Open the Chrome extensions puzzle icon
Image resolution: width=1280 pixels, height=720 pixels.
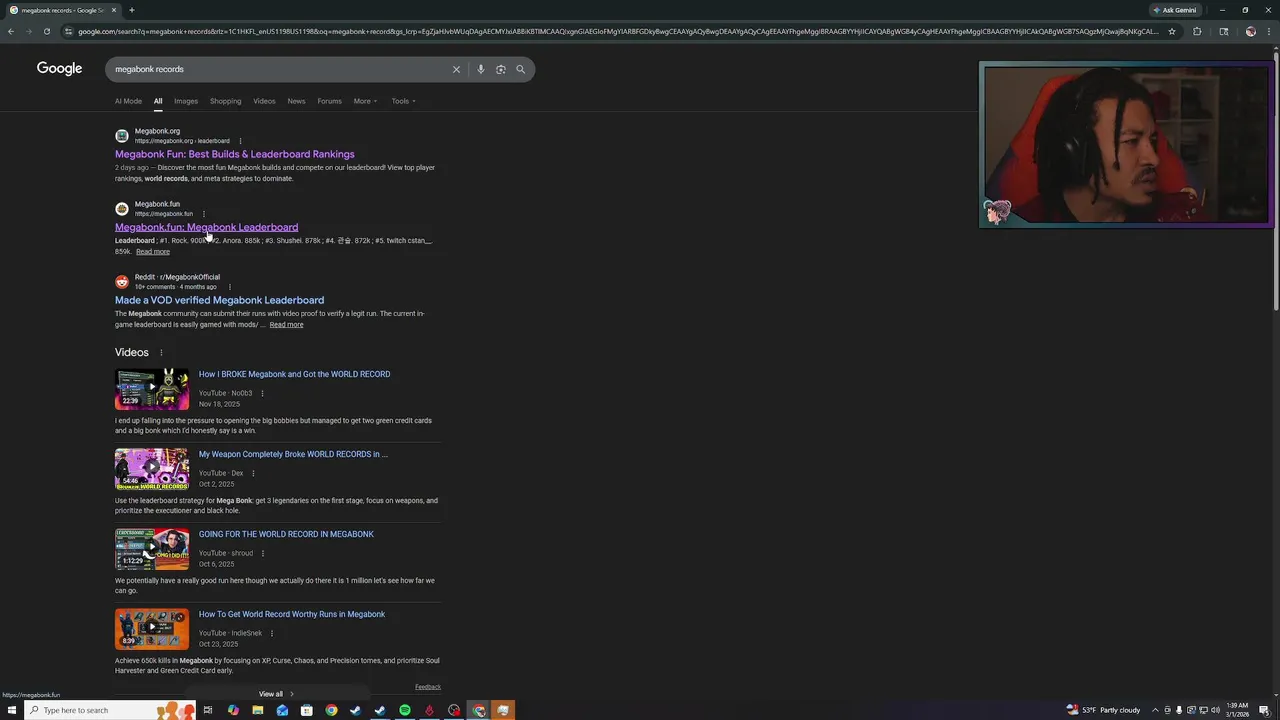tap(1197, 31)
